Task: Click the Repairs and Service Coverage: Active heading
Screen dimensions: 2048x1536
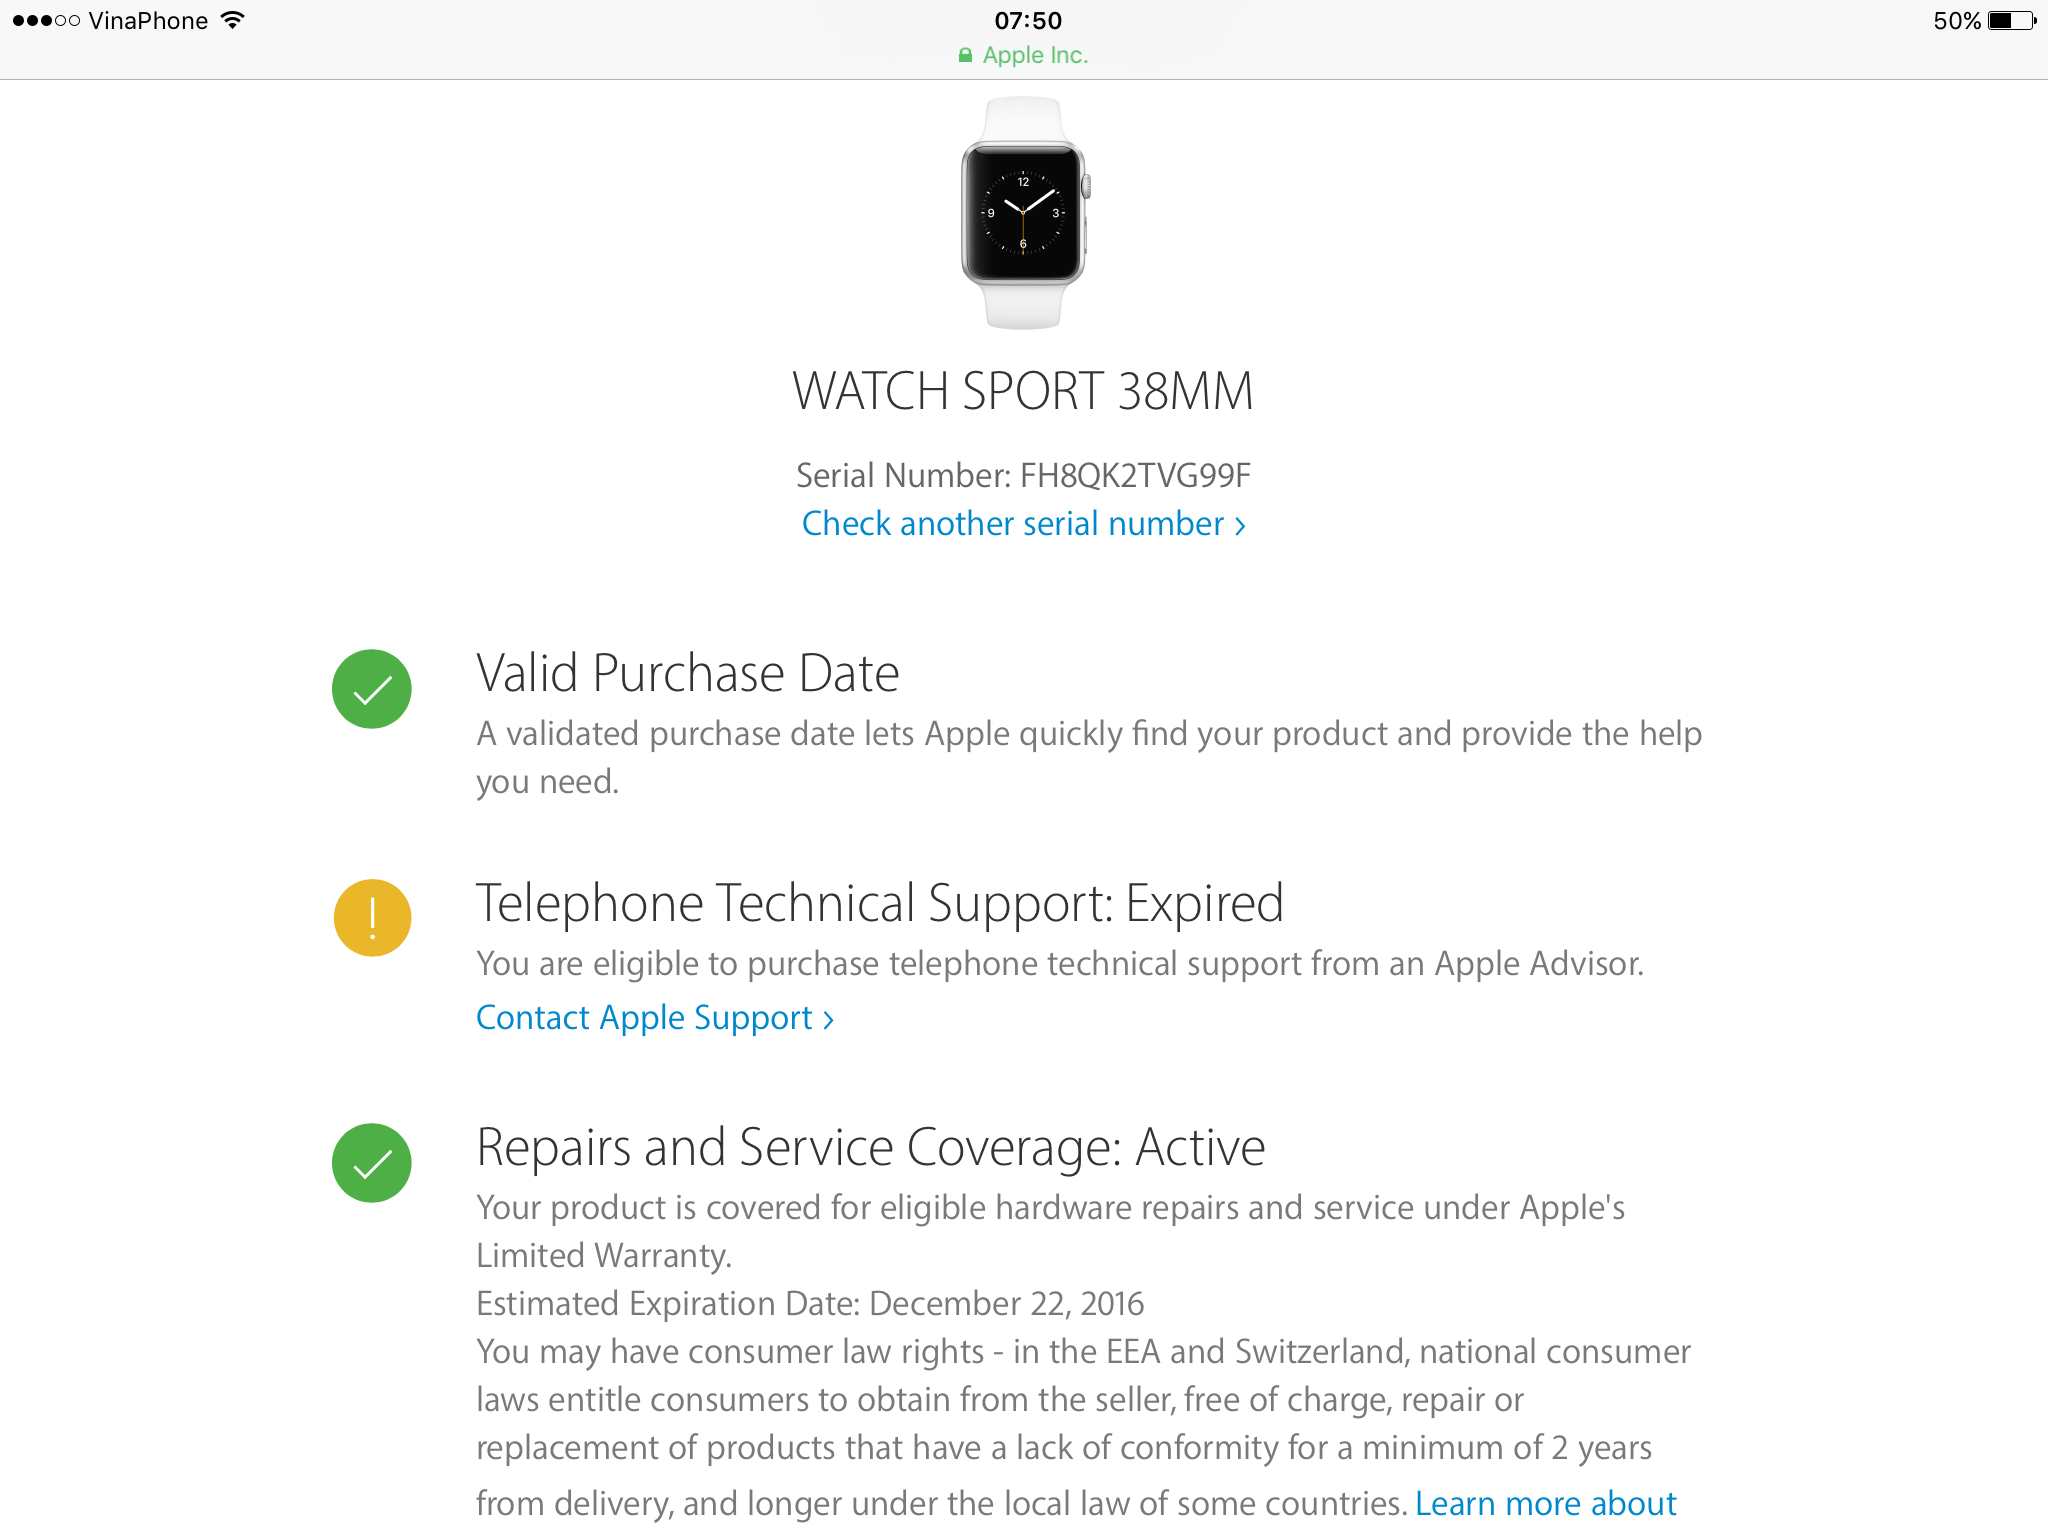Action: [x=871, y=1147]
